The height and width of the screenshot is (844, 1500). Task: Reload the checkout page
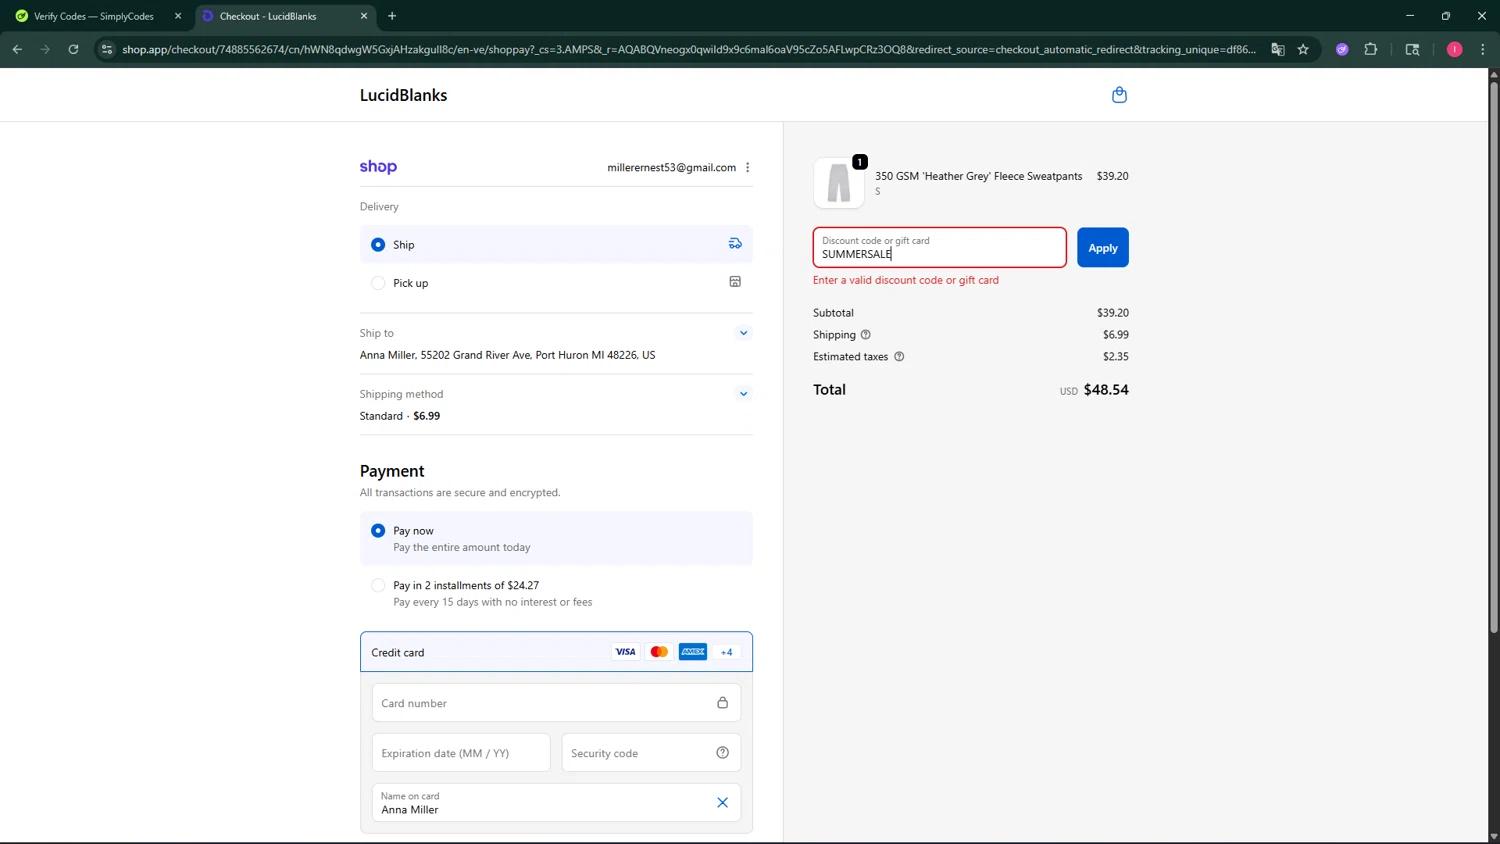pos(73,49)
